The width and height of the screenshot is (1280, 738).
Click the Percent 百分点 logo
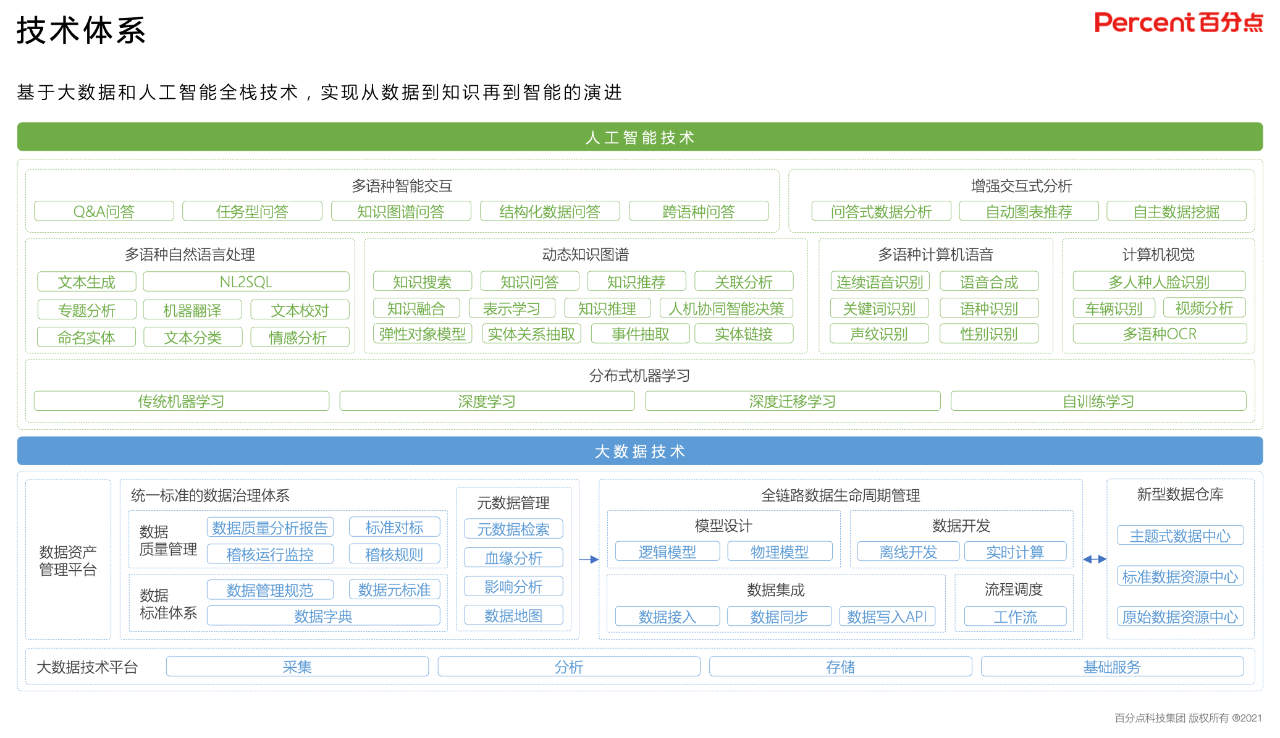pos(1178,23)
